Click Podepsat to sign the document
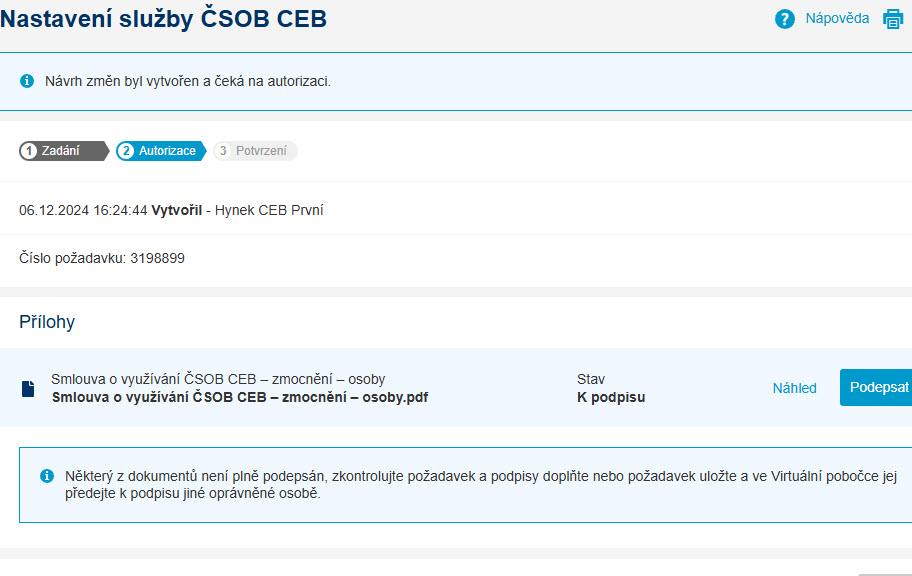Viewport: 912px width, 576px height. (x=876, y=387)
